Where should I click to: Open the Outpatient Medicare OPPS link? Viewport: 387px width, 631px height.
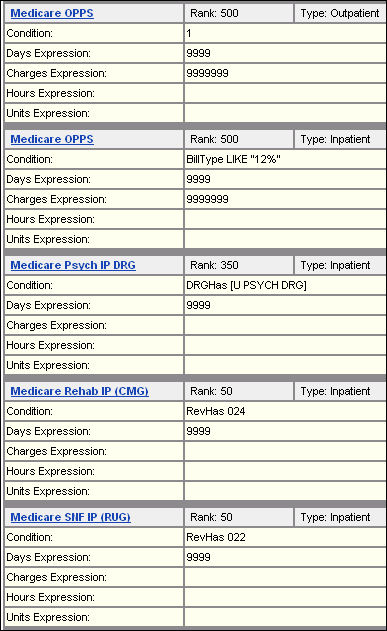click(52, 13)
